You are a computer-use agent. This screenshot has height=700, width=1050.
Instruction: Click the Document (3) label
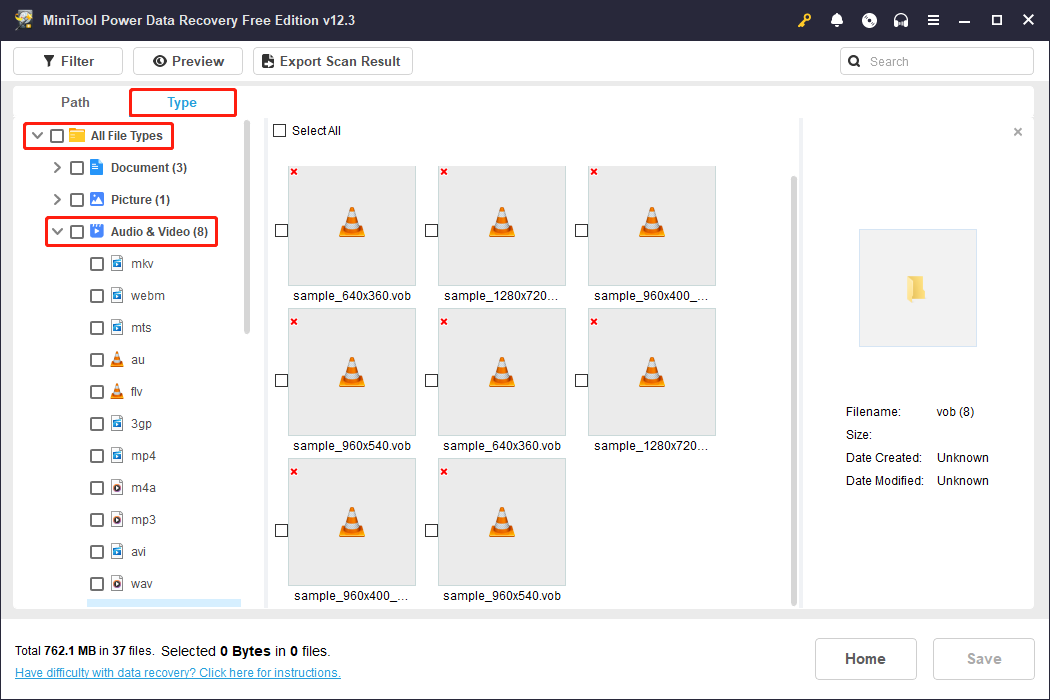(149, 167)
